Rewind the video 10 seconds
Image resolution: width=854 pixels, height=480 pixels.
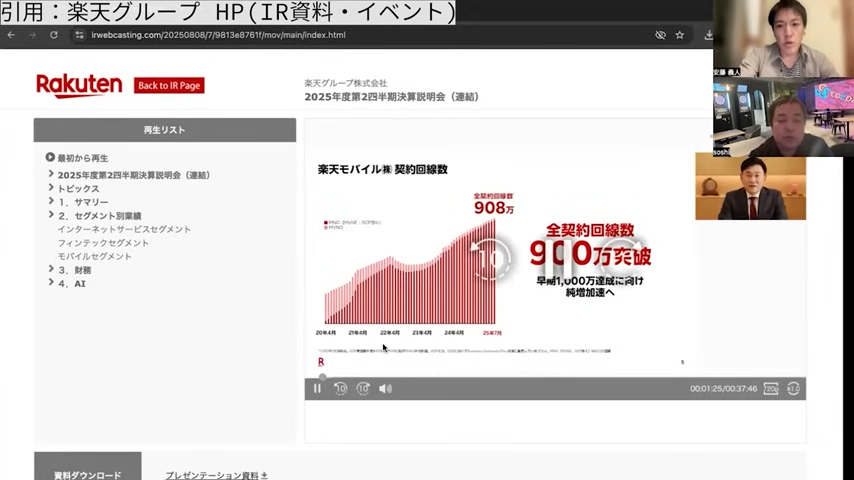point(340,388)
